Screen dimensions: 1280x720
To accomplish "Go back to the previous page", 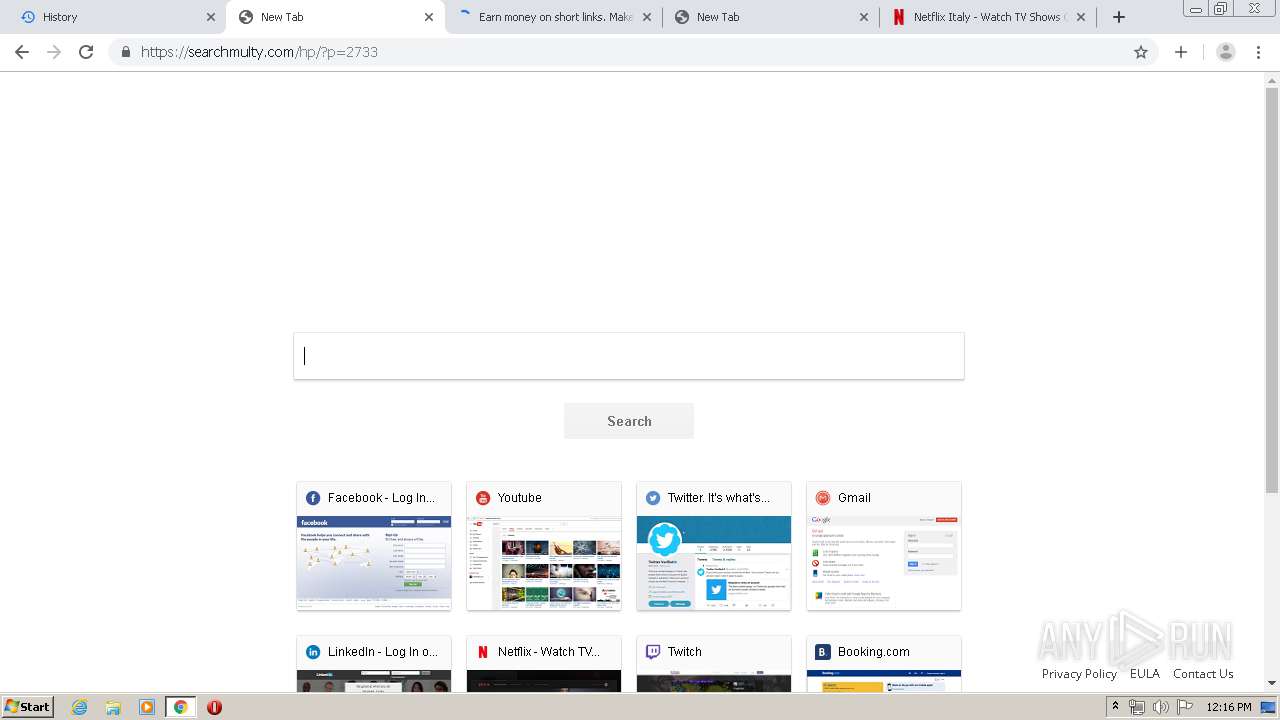I will pyautogui.click(x=22, y=52).
